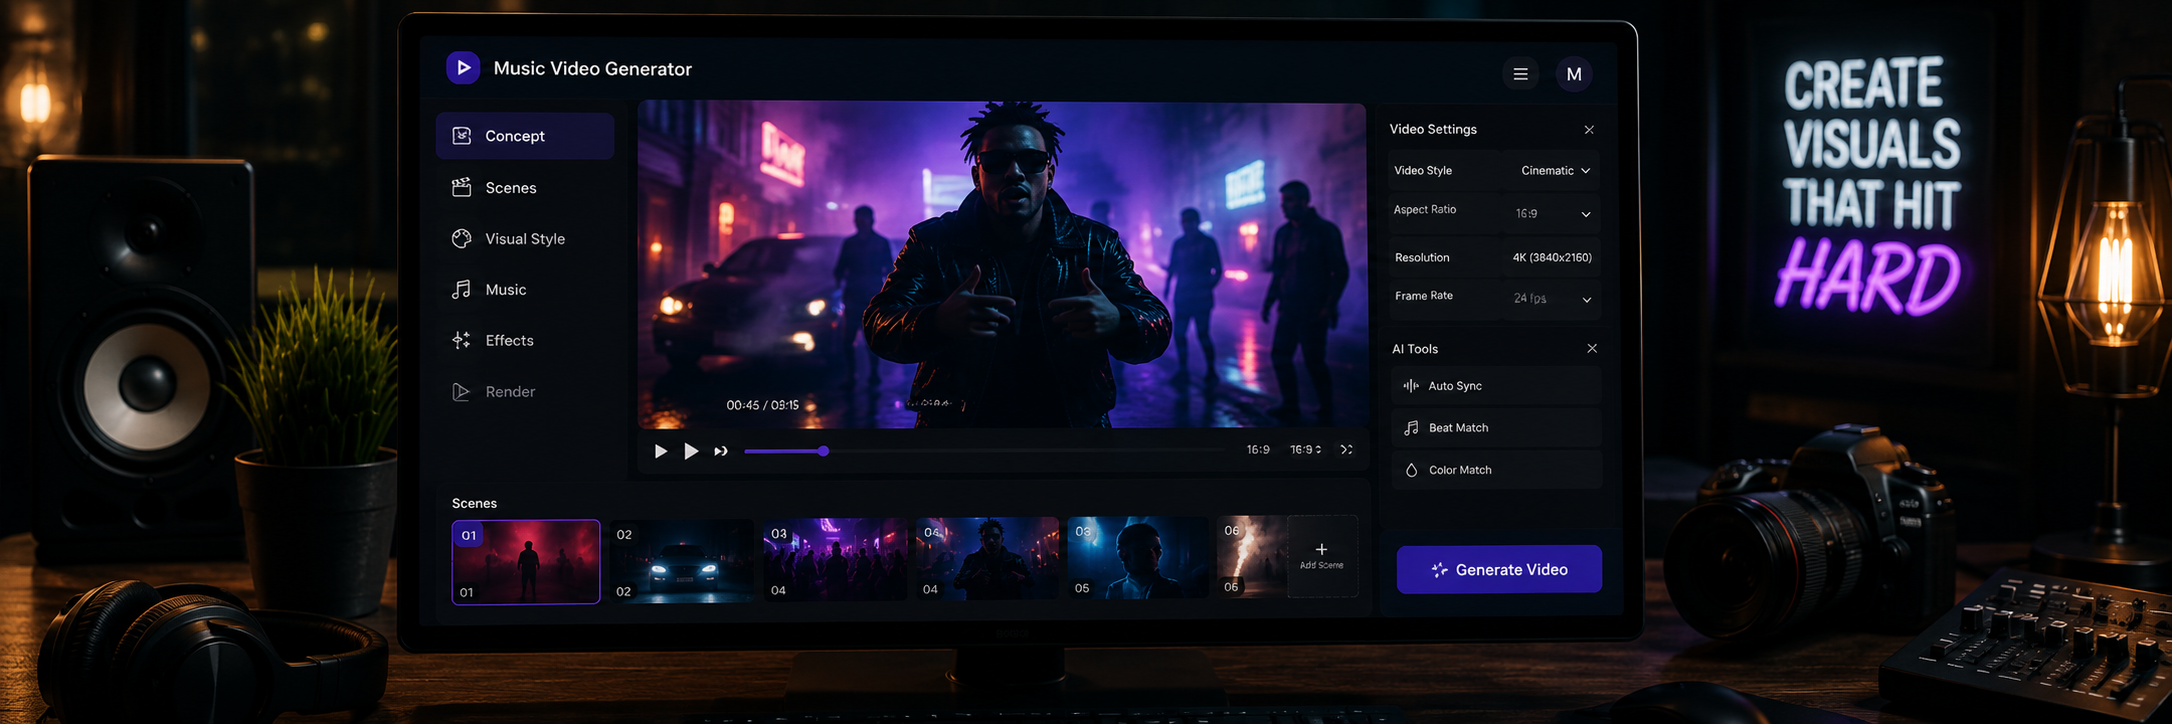Click the 00:45 / 03:15 timecode
The height and width of the screenshot is (724, 2172).
(x=763, y=405)
